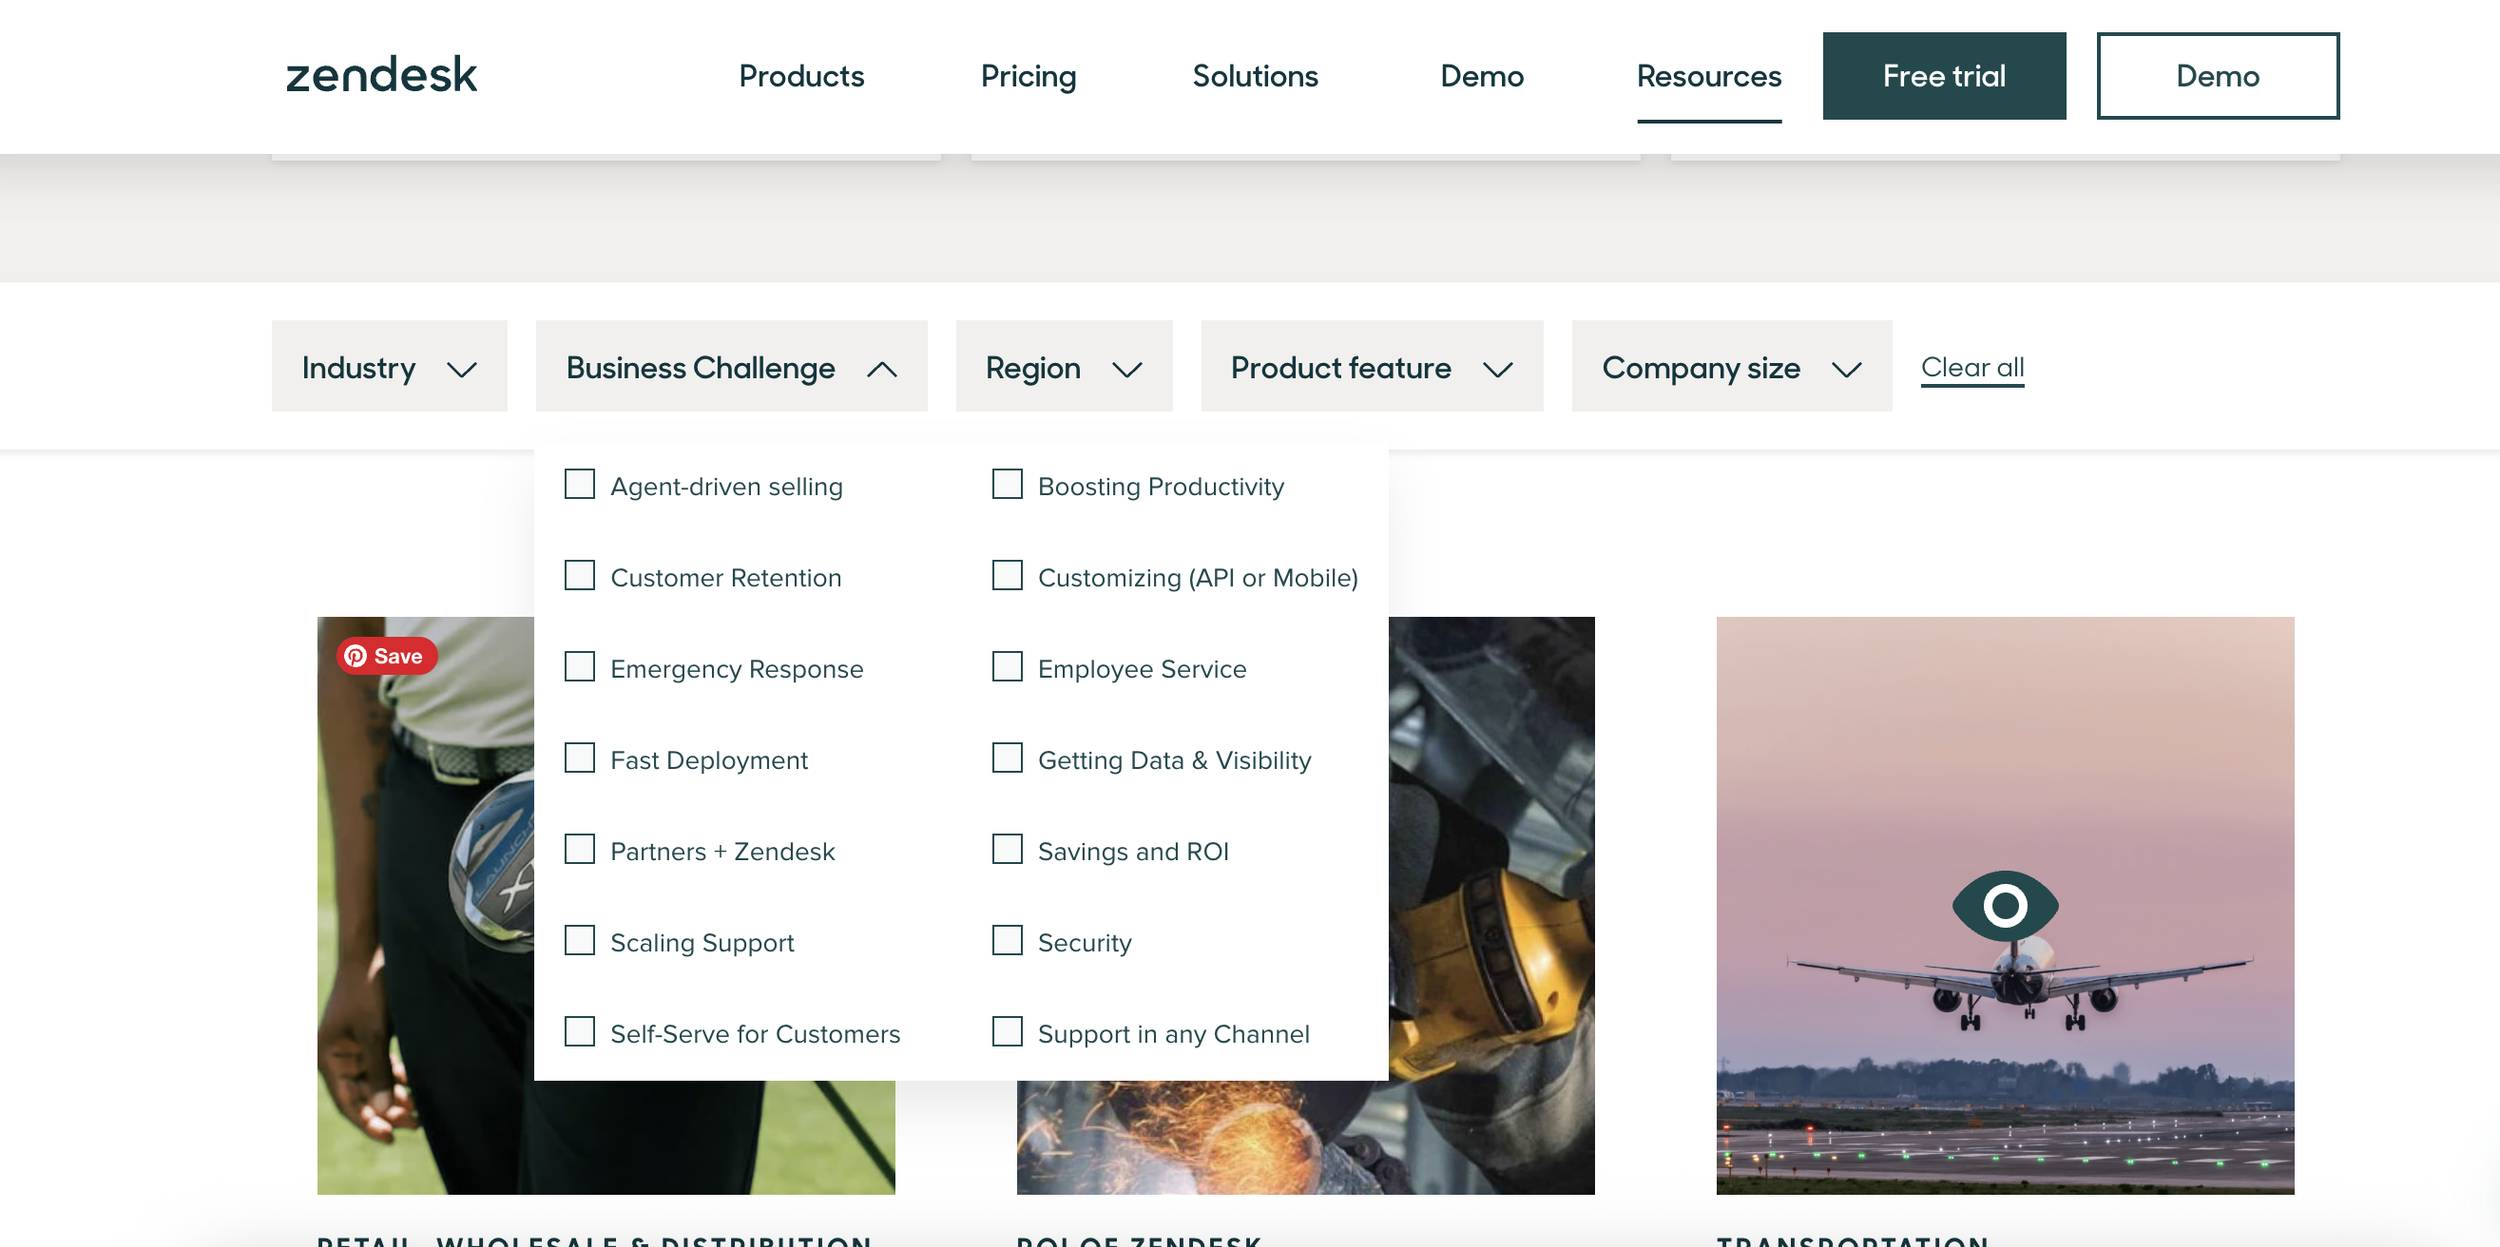This screenshot has height=1247, width=2500.
Task: Tick the Customer Retention option
Action: pos(580,576)
